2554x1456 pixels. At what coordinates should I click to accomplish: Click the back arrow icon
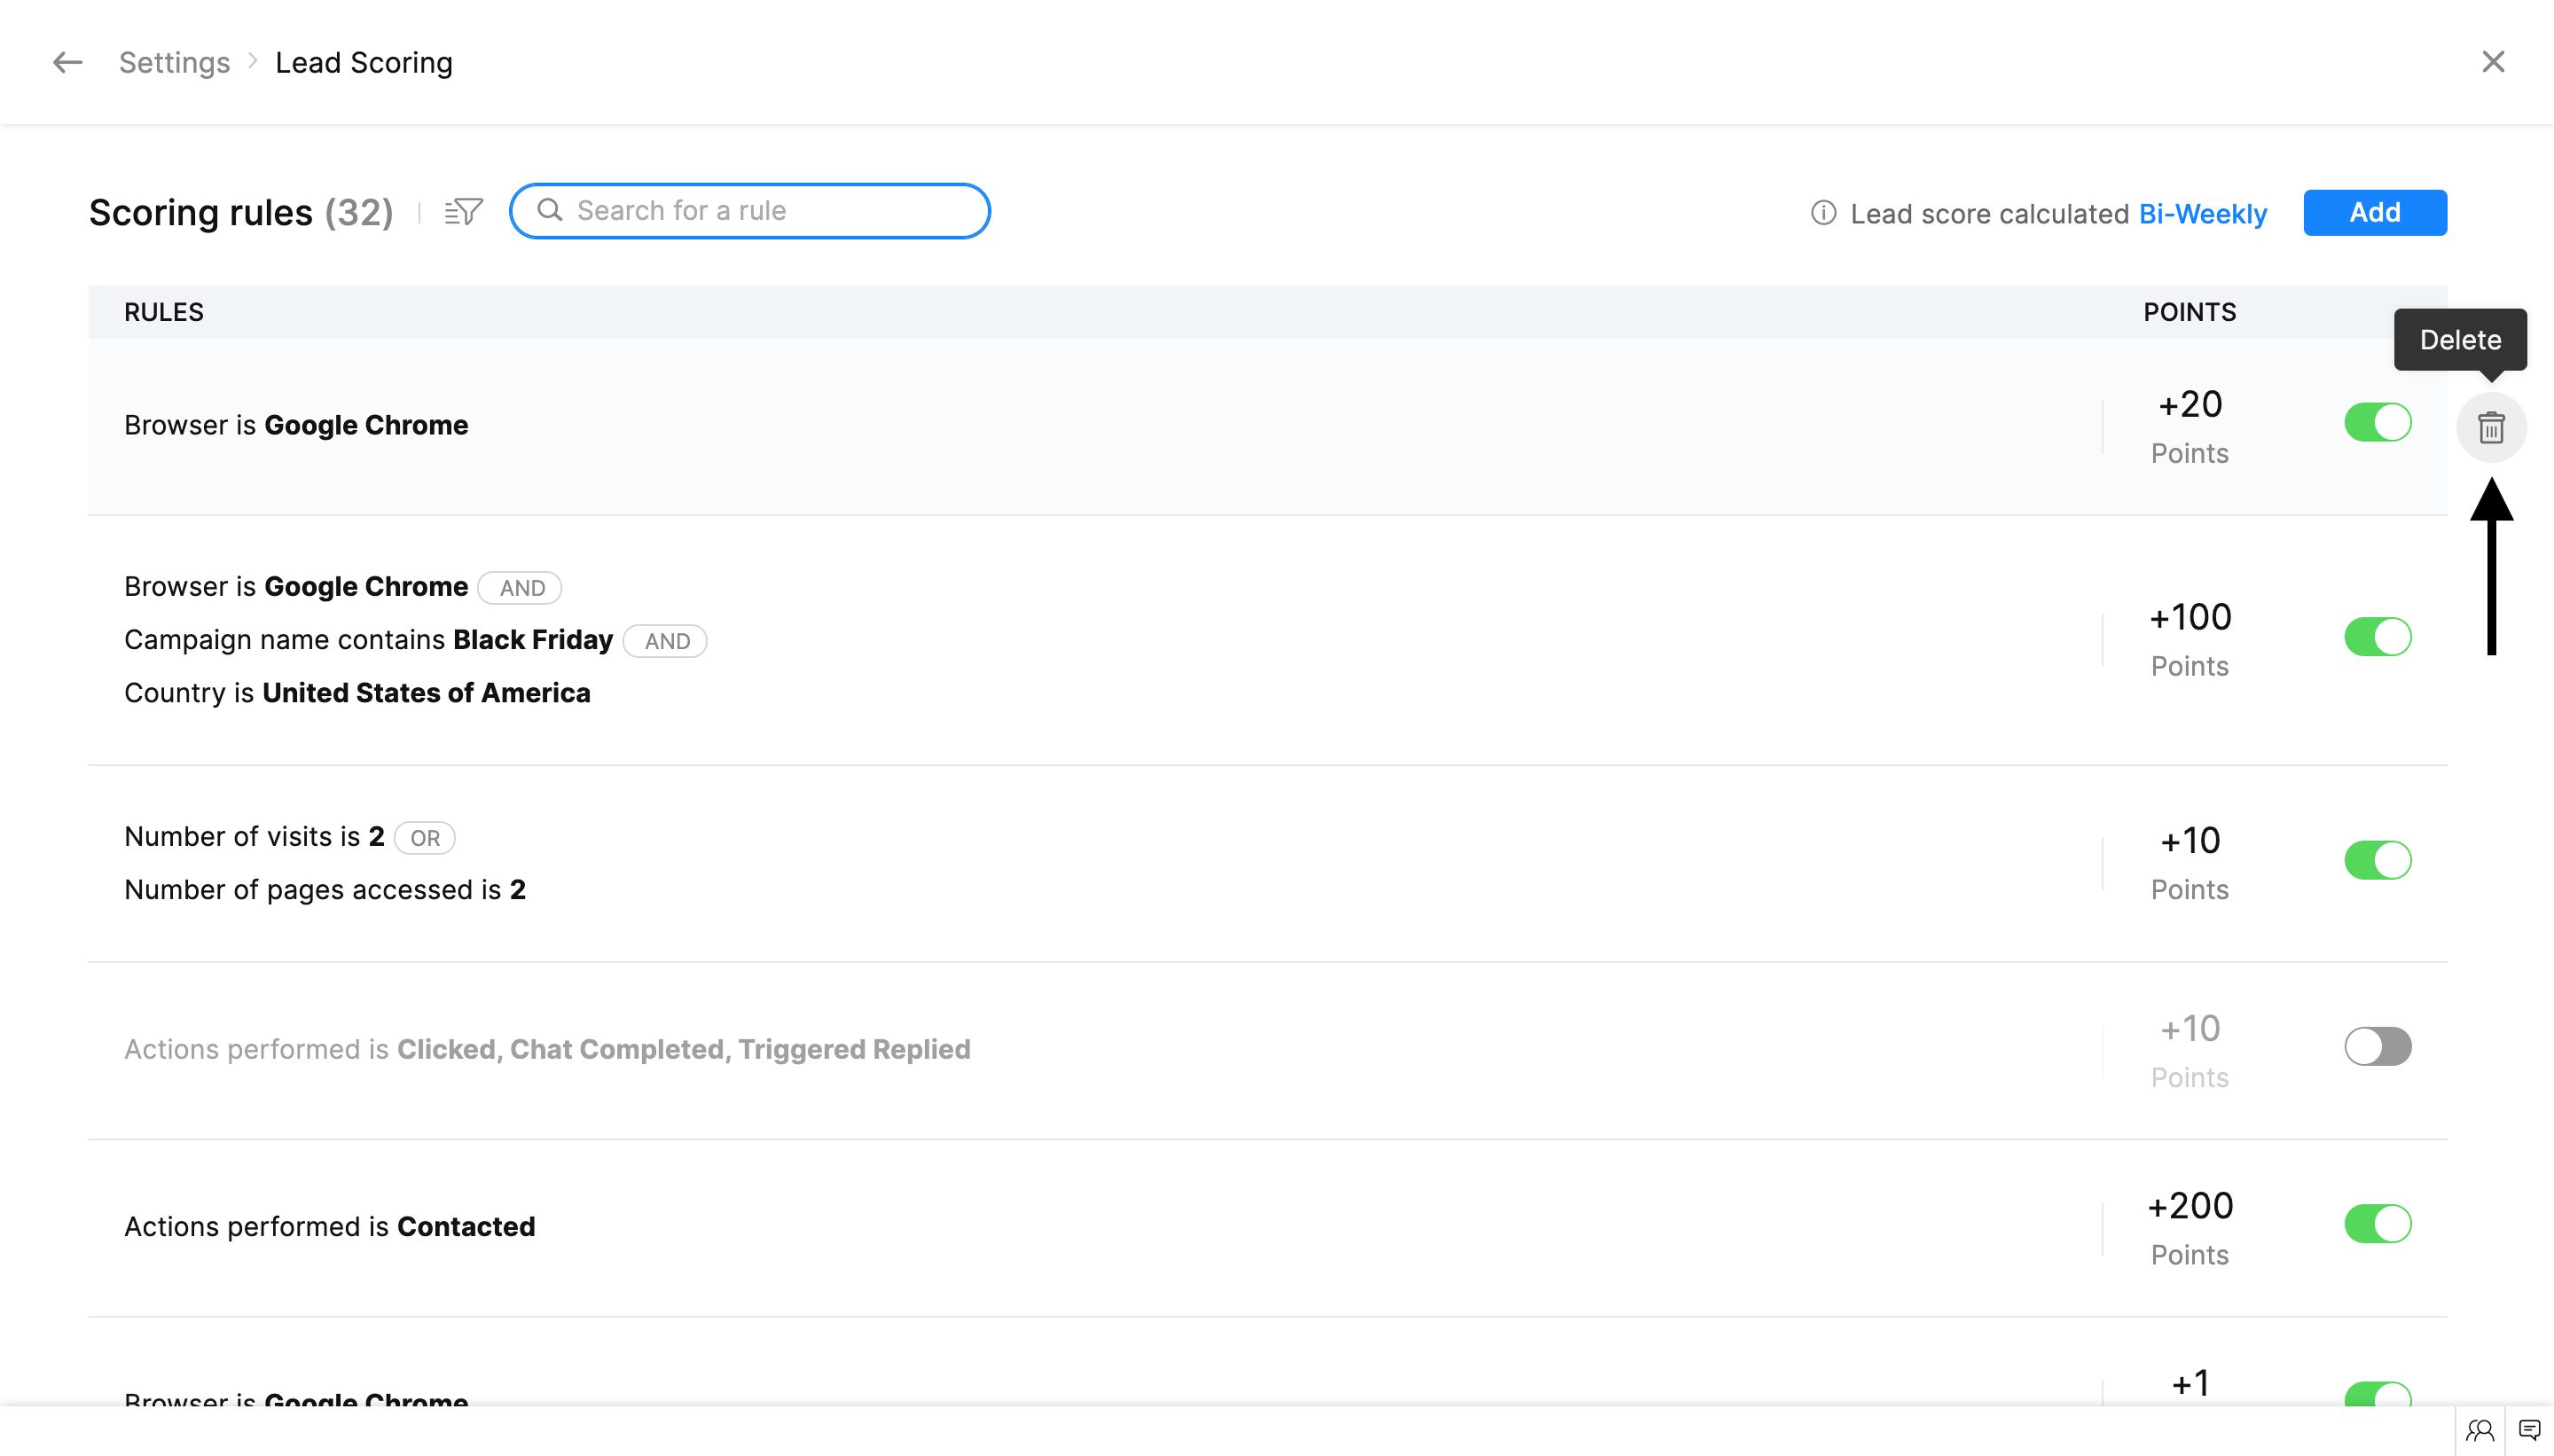pyautogui.click(x=67, y=62)
